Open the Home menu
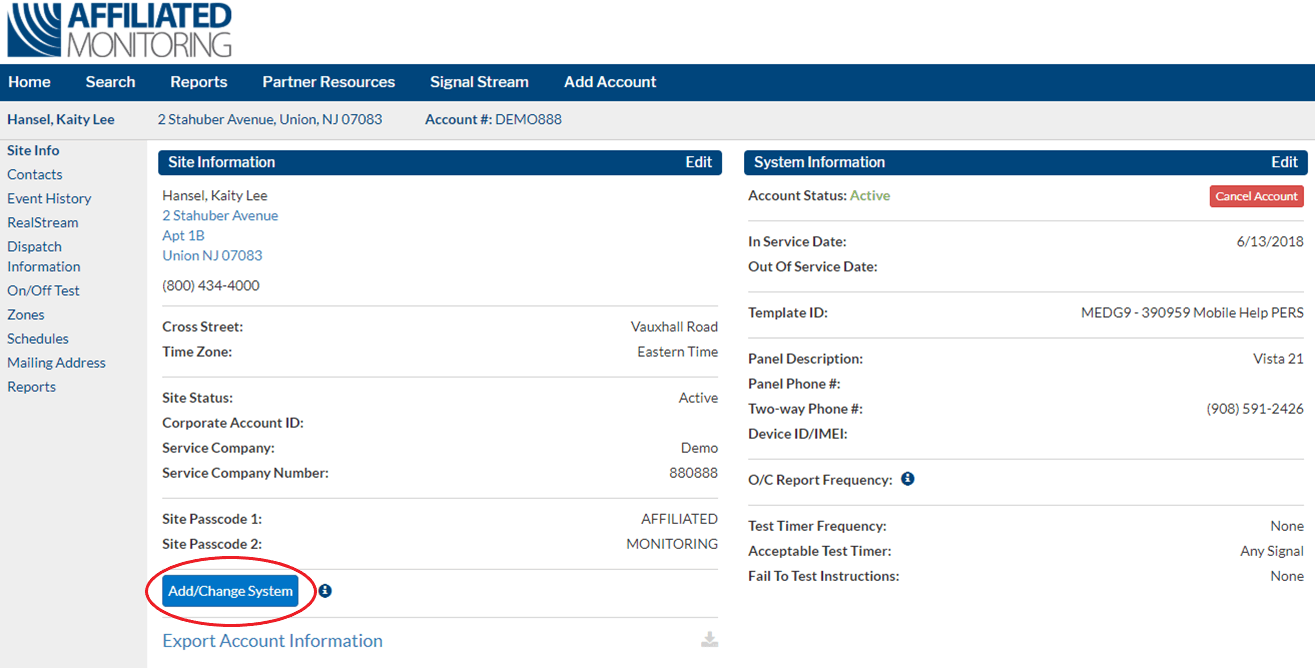Screen dimensions: 1315x668 point(29,82)
